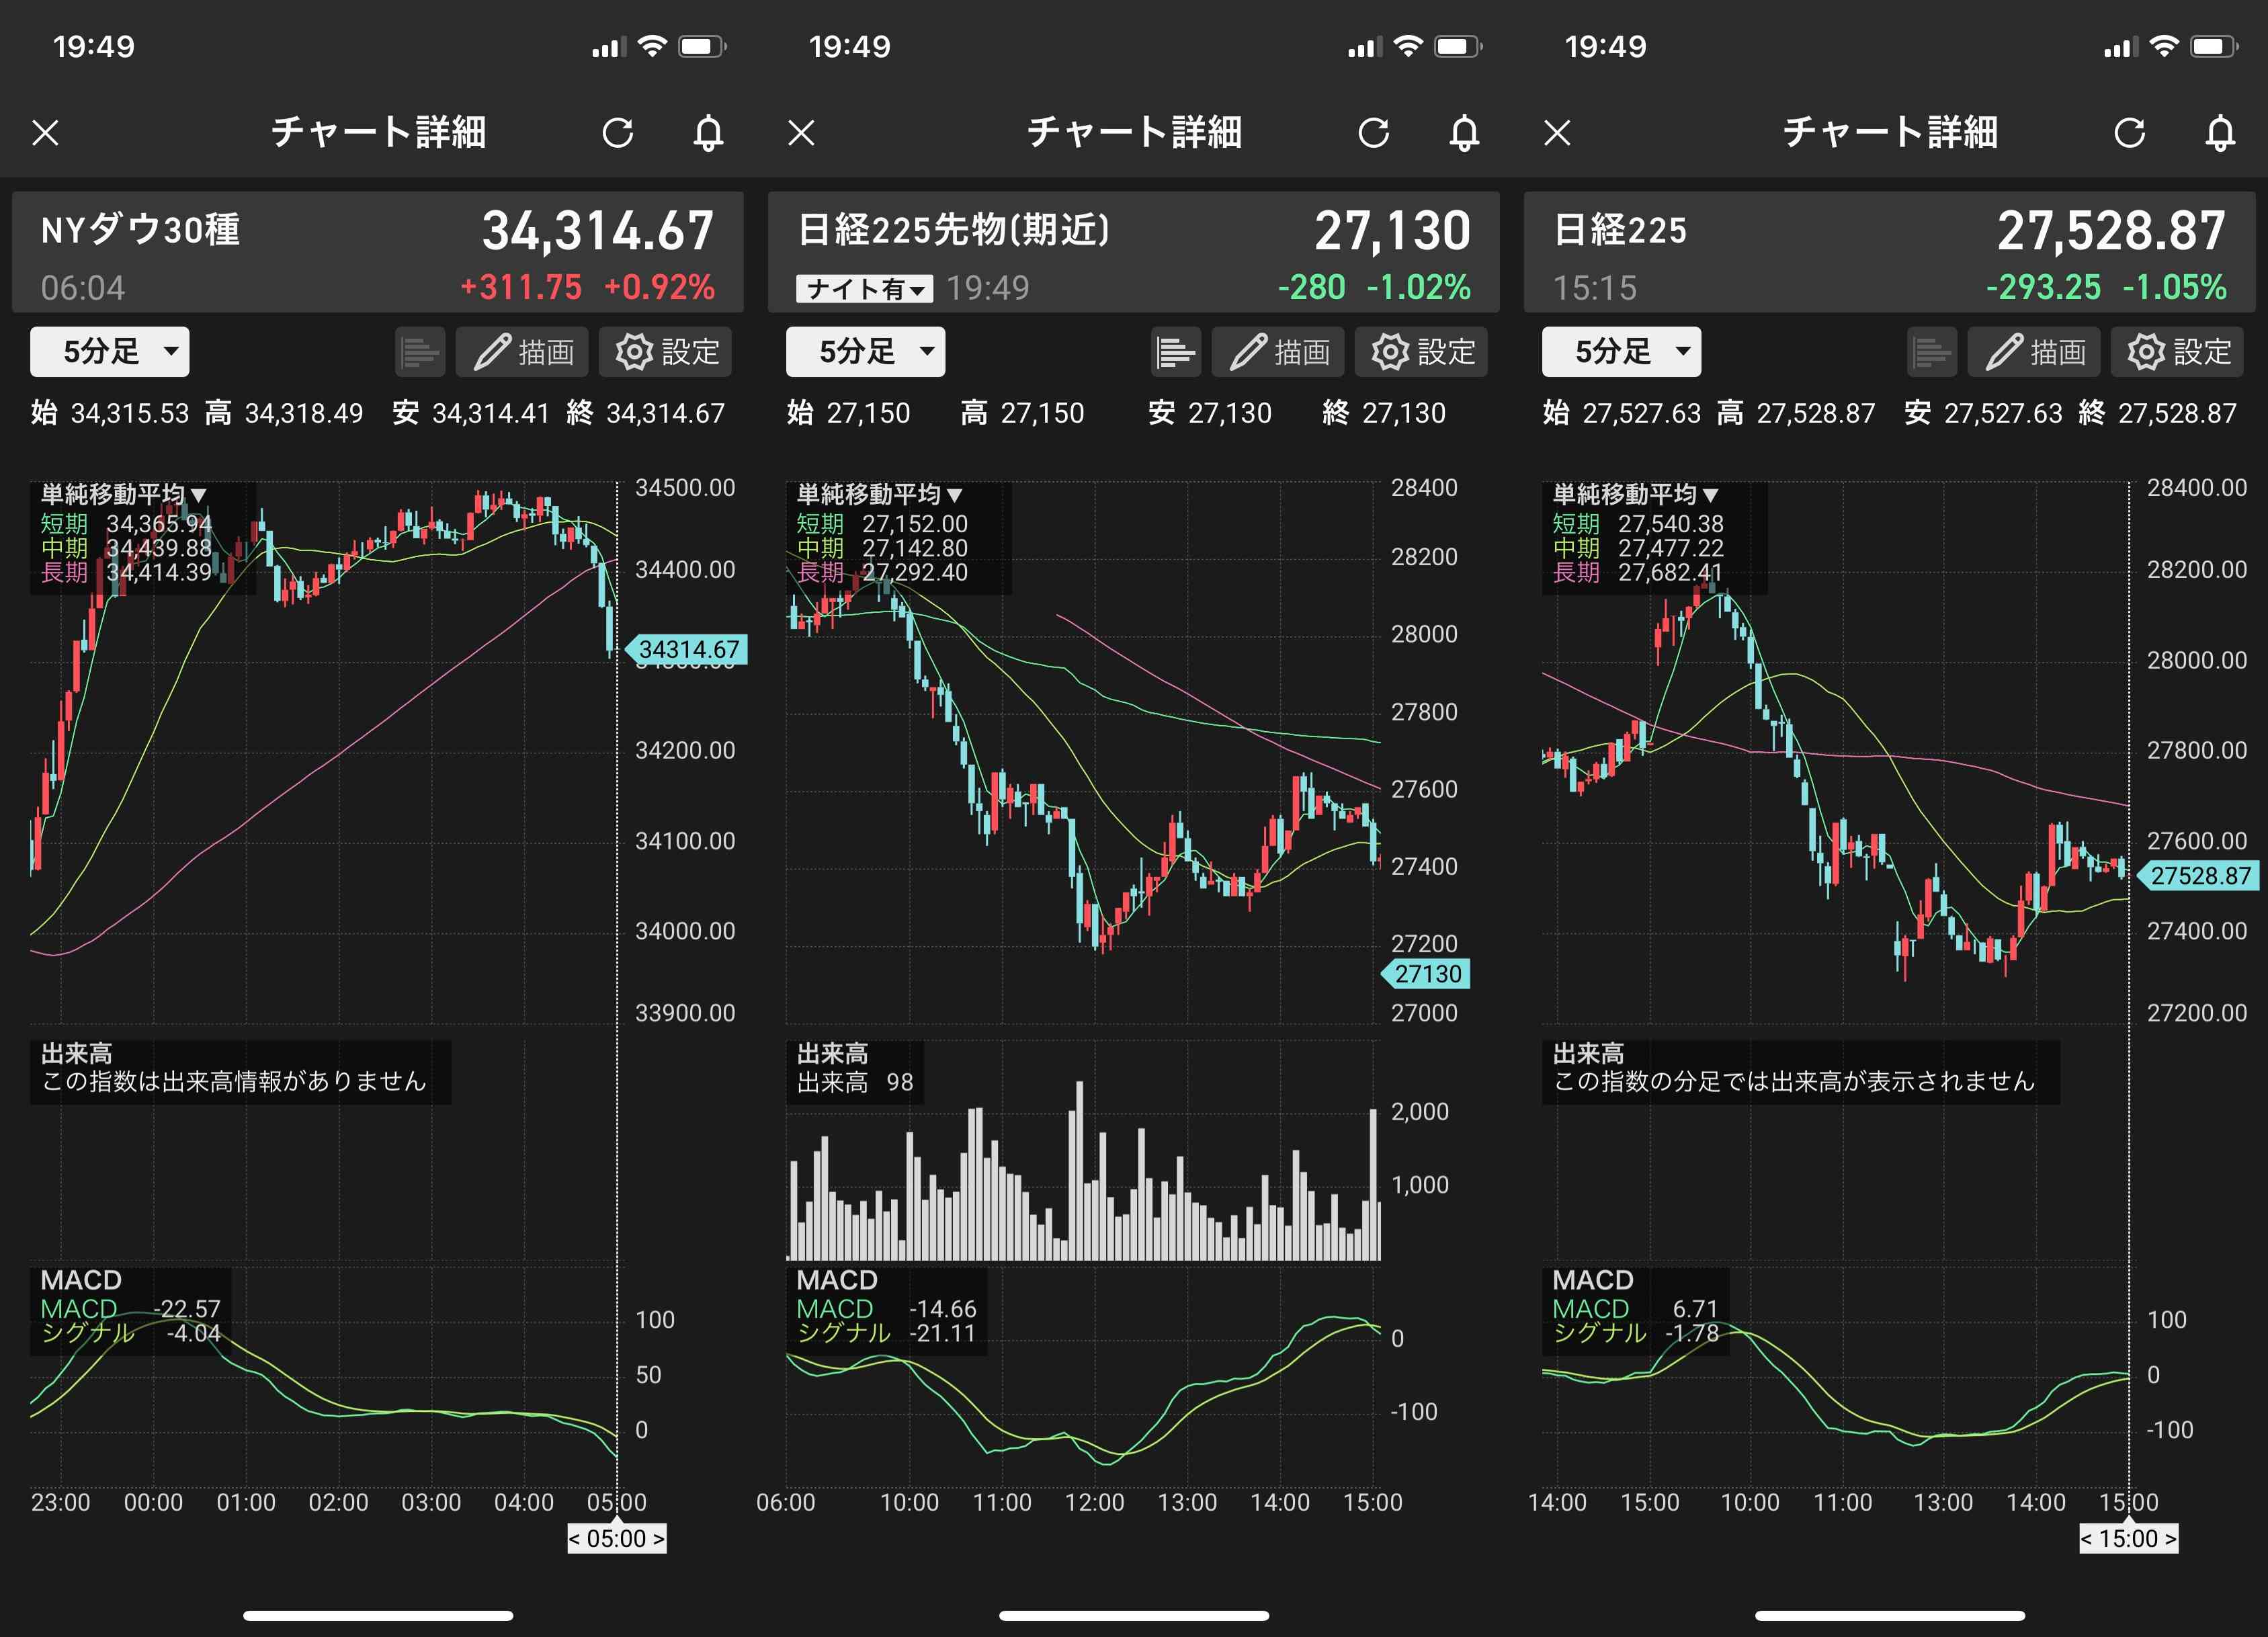
Task: Close the 日経225先物 chart detail screen
Action: [x=801, y=132]
